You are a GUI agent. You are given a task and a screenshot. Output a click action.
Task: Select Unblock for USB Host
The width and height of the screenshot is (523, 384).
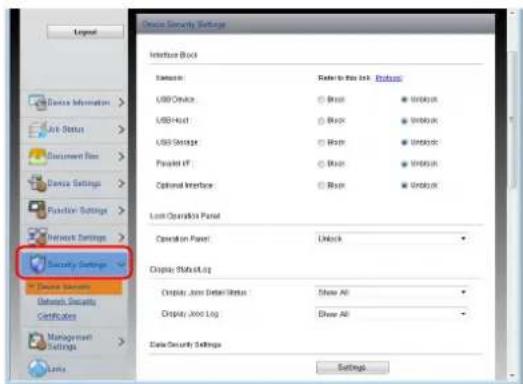click(404, 121)
